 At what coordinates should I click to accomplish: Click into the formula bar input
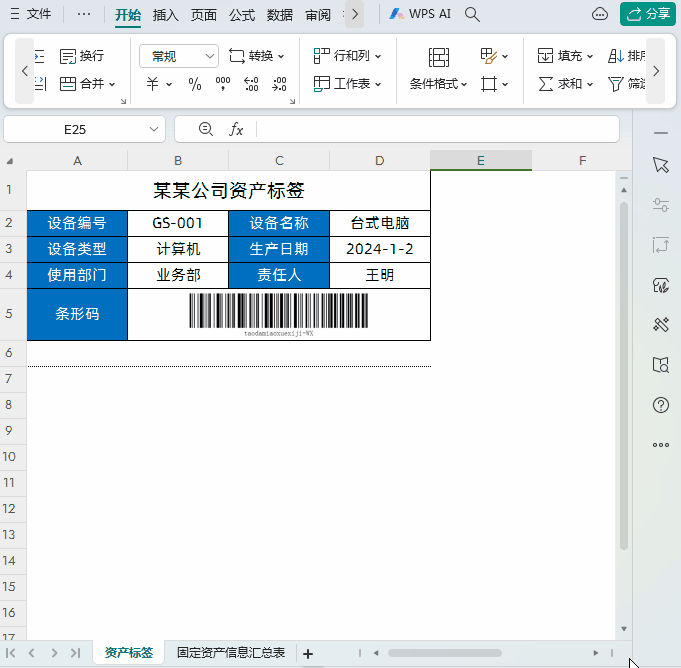[x=437, y=129]
